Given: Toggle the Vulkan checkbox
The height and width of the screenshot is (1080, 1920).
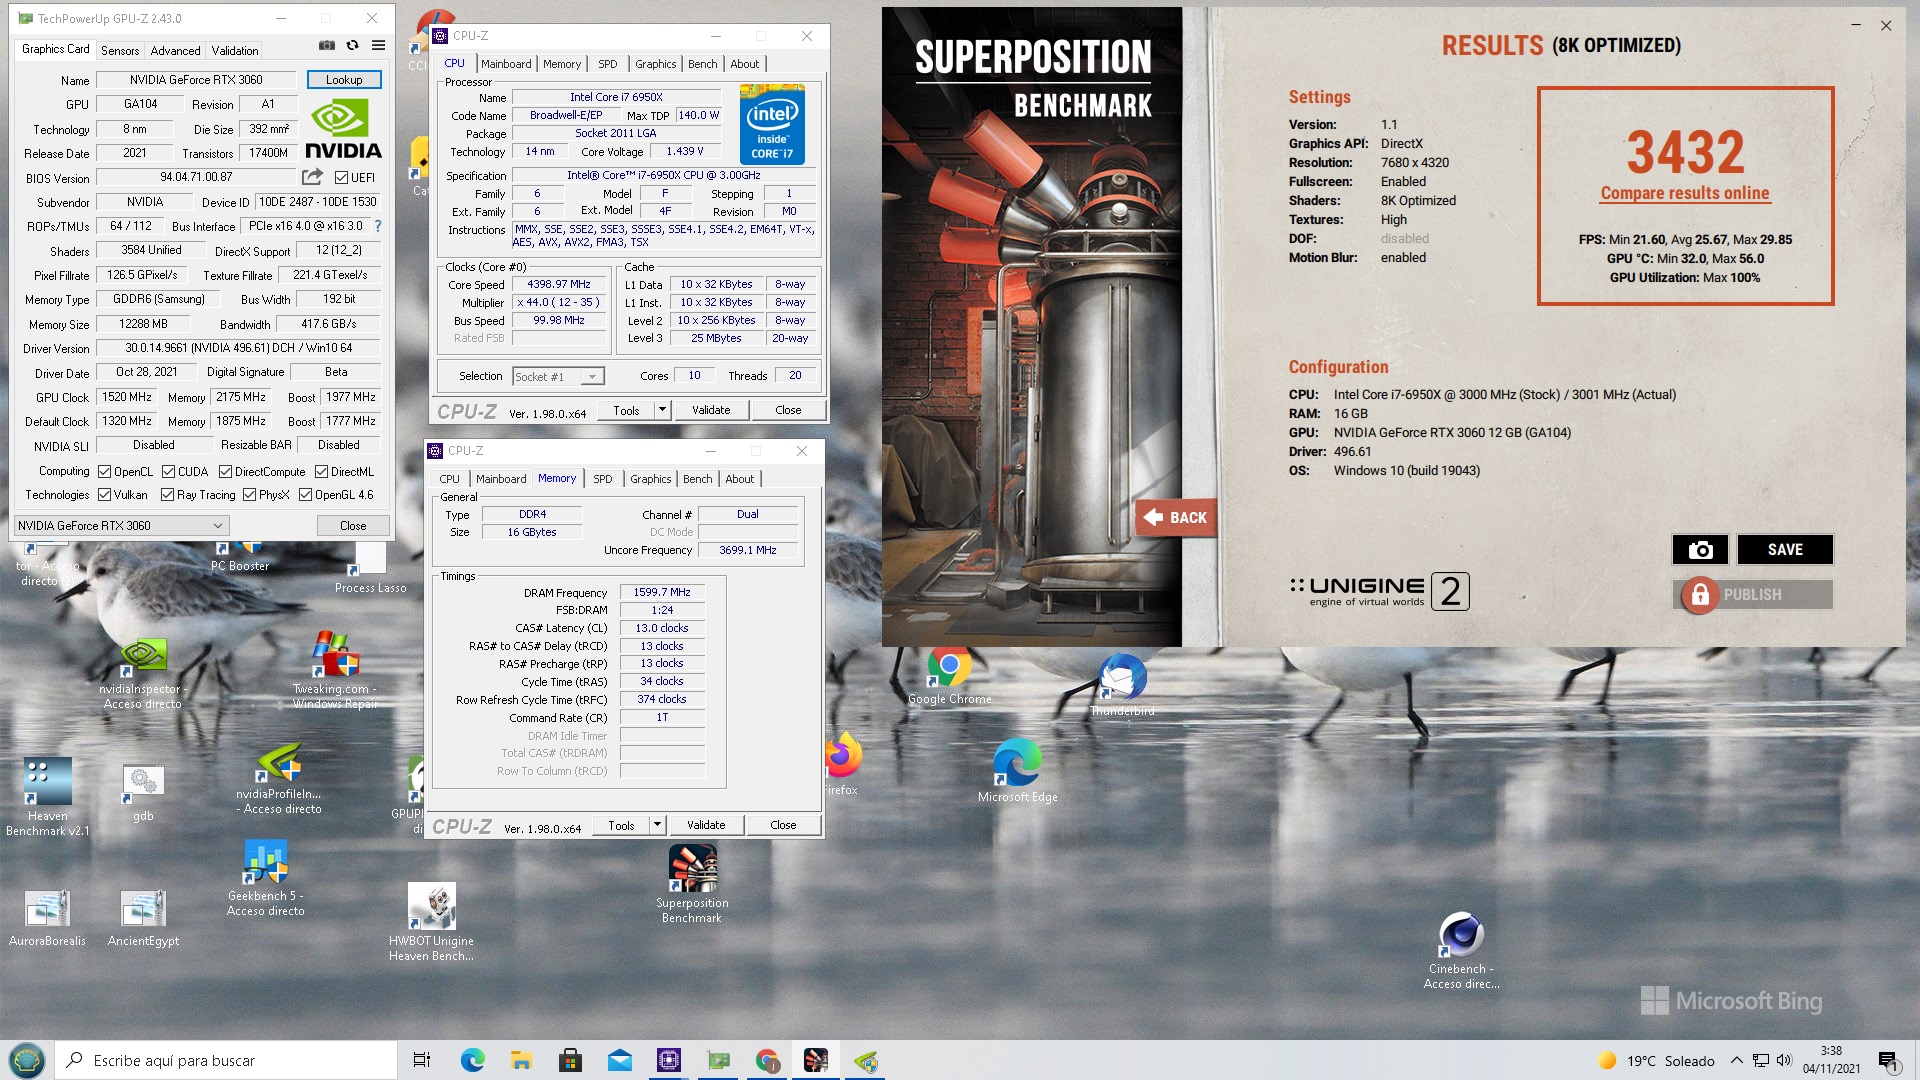Looking at the screenshot, I should tap(104, 495).
